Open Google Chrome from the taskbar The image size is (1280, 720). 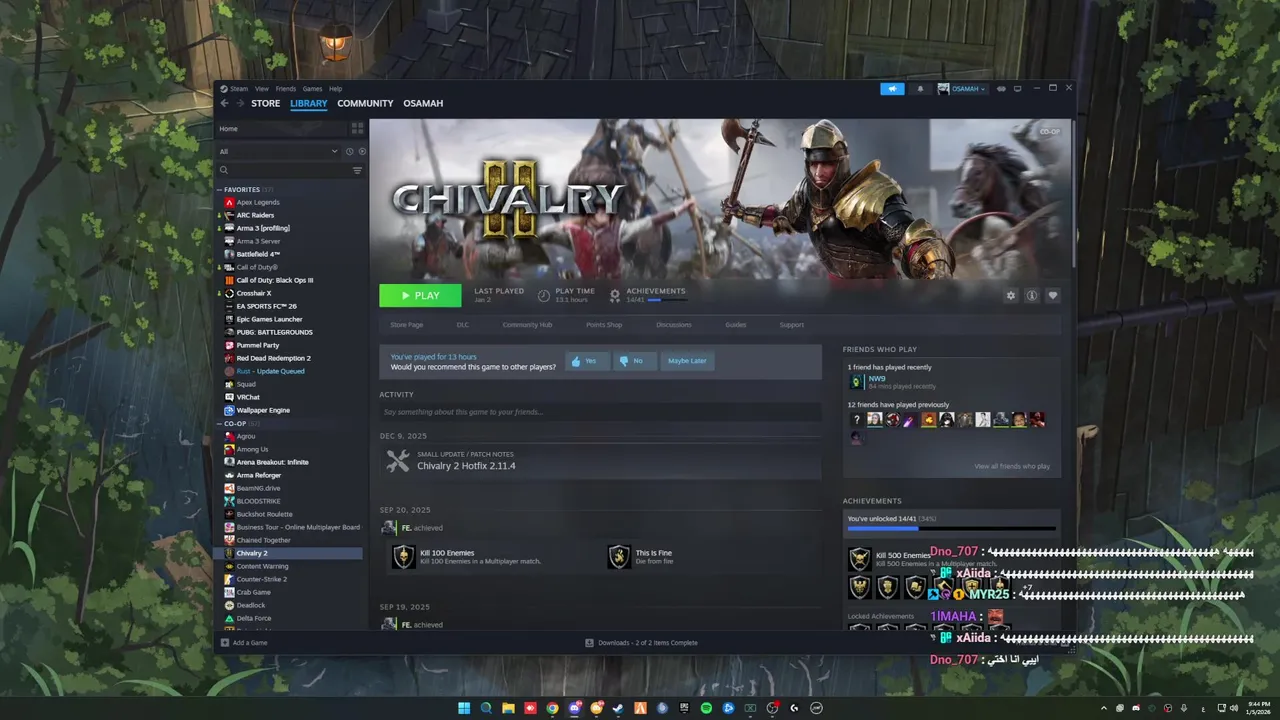point(552,708)
